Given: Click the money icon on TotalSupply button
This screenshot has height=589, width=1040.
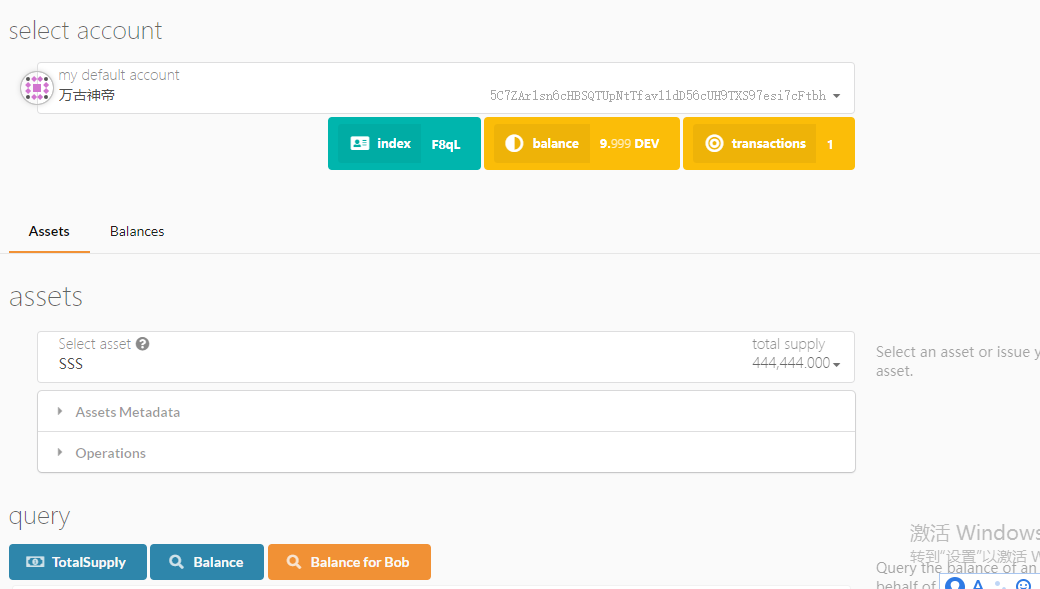Looking at the screenshot, I should 35,562.
